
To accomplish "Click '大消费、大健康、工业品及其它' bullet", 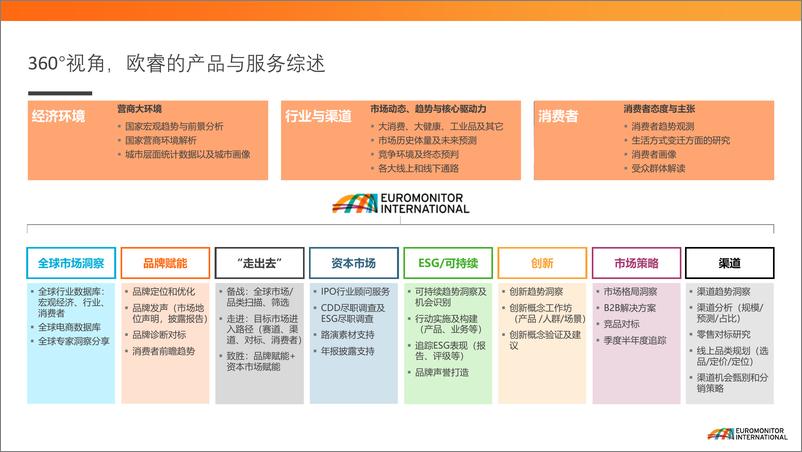I will pos(440,126).
